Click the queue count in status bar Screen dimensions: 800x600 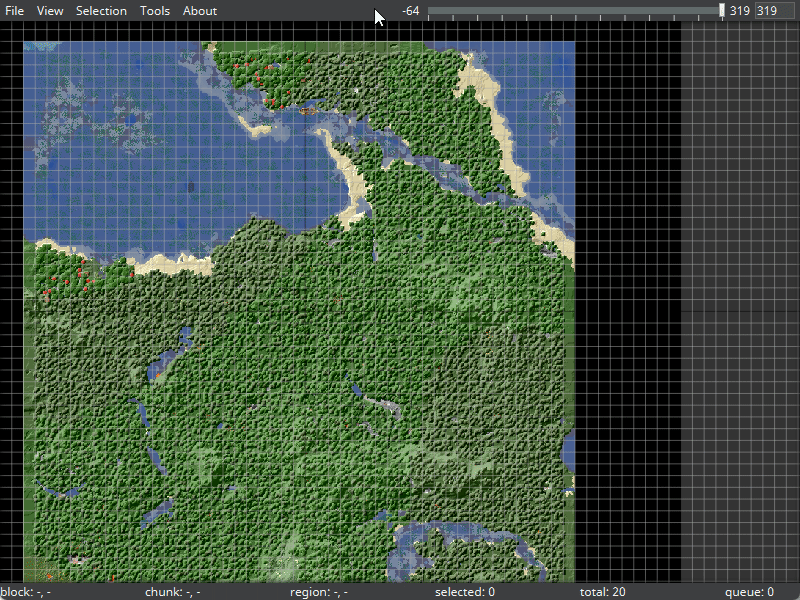(749, 592)
